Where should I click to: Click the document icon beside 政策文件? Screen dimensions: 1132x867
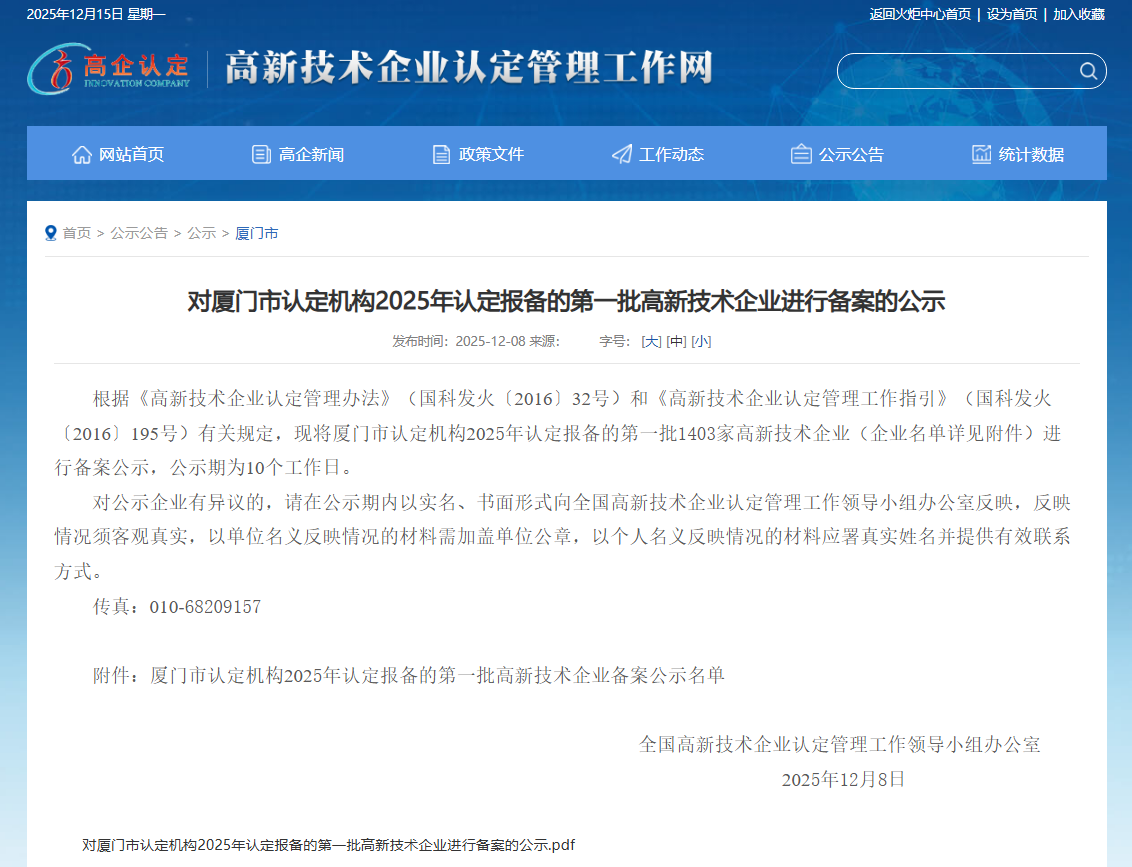point(440,153)
